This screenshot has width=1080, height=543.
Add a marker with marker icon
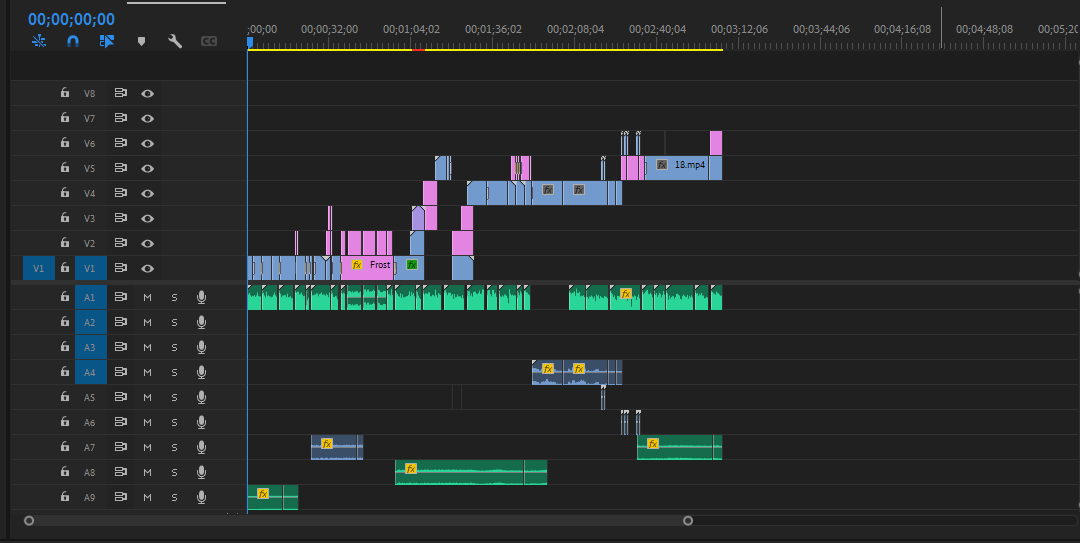point(141,41)
